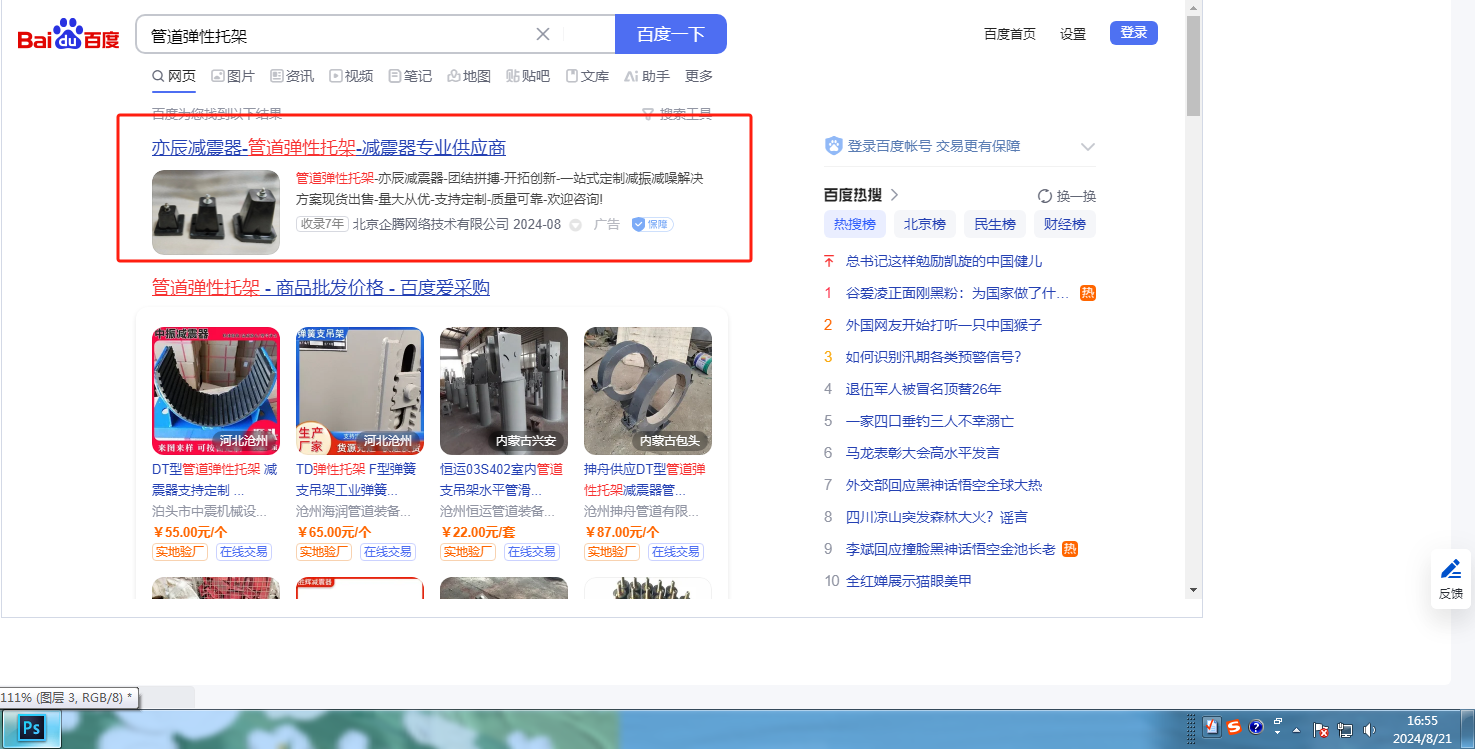Switch to the 北京榜 tab

[x=925, y=224]
